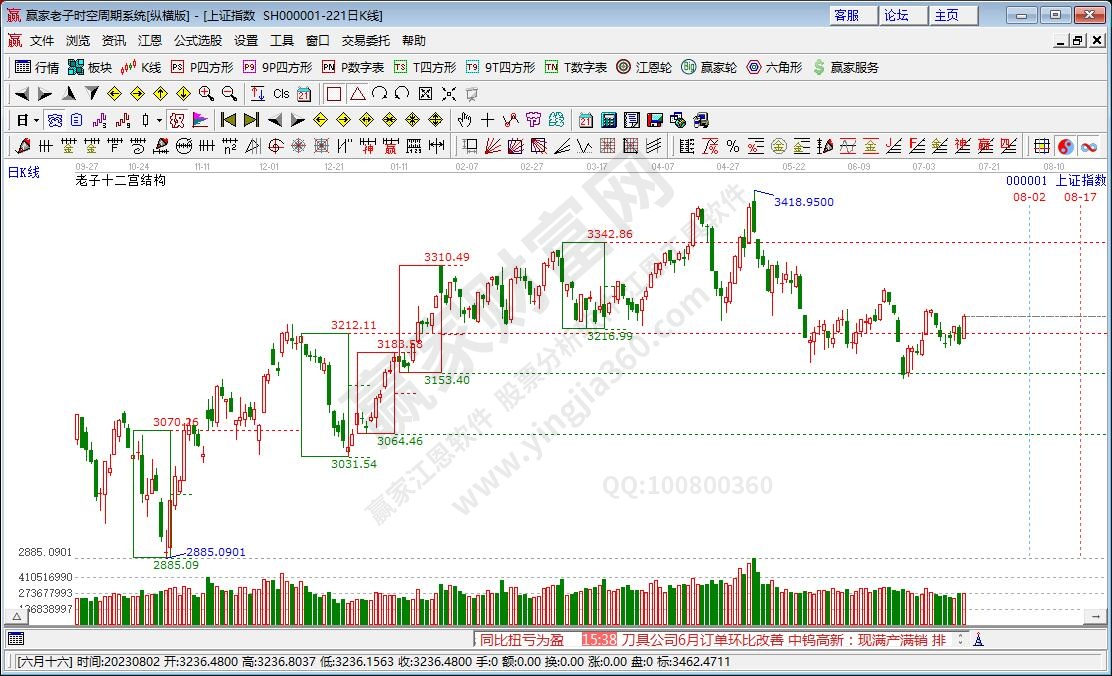Toggle the yin-yang Taiji icon
Image resolution: width=1112 pixels, height=676 pixels.
pos(1065,146)
